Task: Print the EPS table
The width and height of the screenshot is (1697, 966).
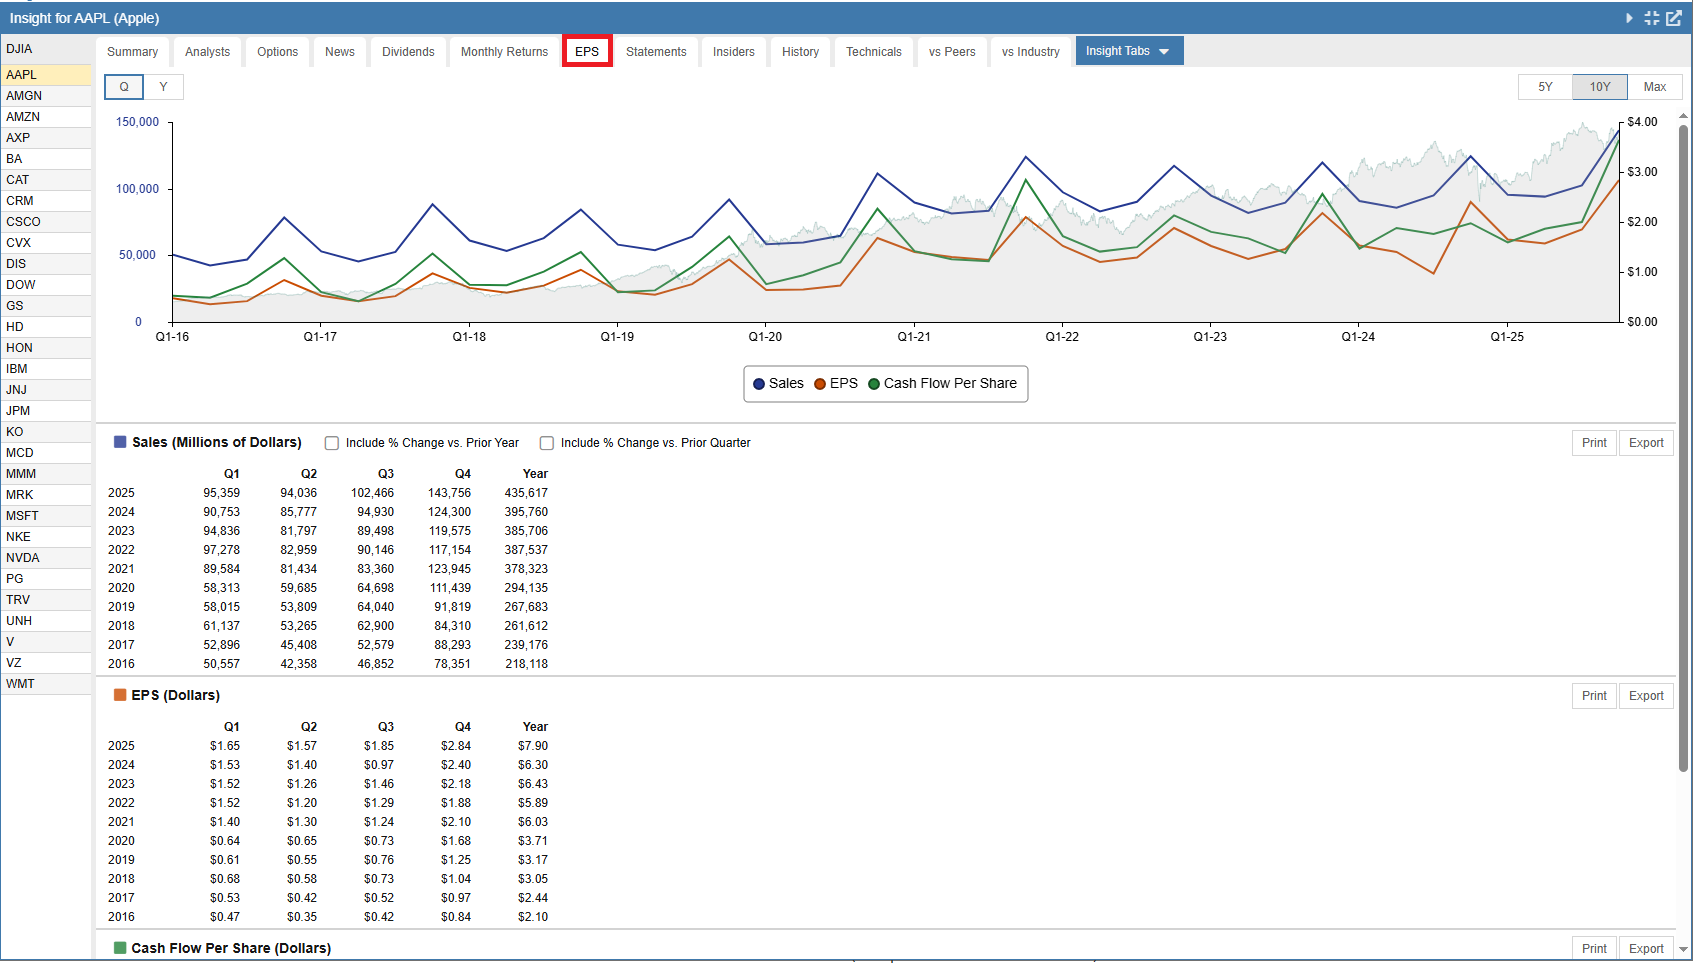Action: [1594, 696]
